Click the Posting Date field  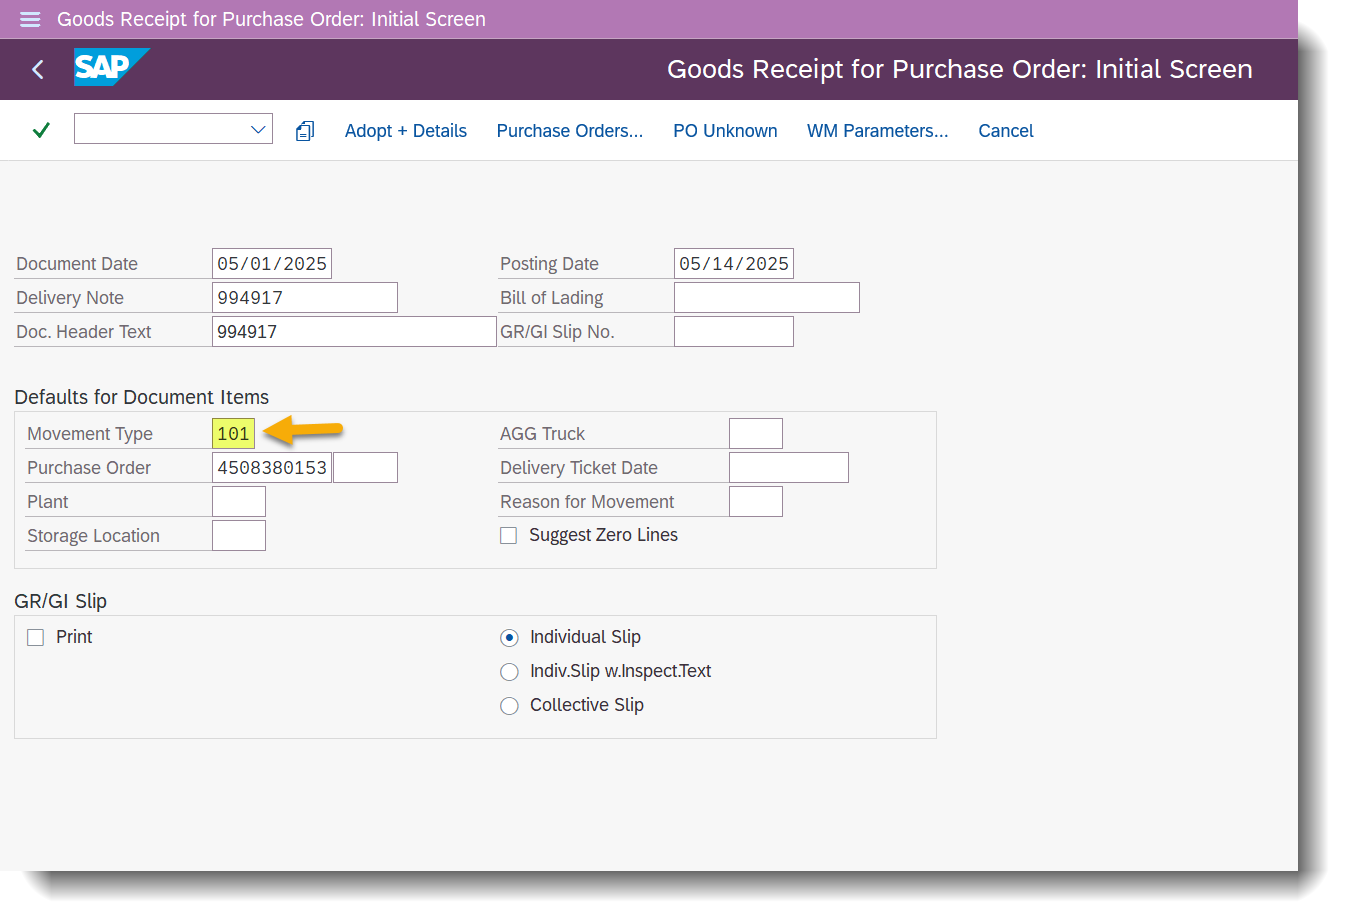pos(733,262)
